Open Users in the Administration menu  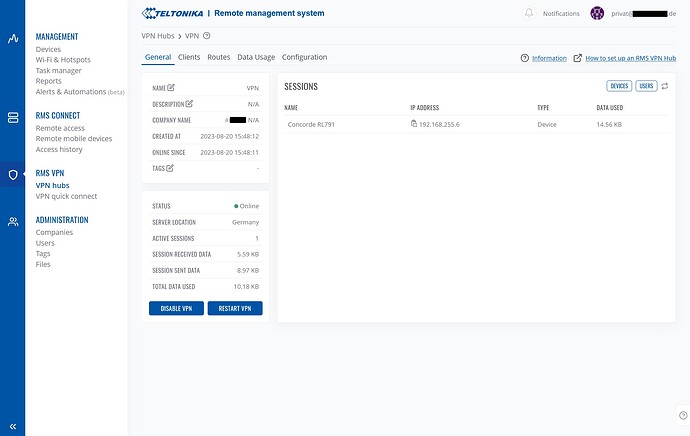coord(45,243)
